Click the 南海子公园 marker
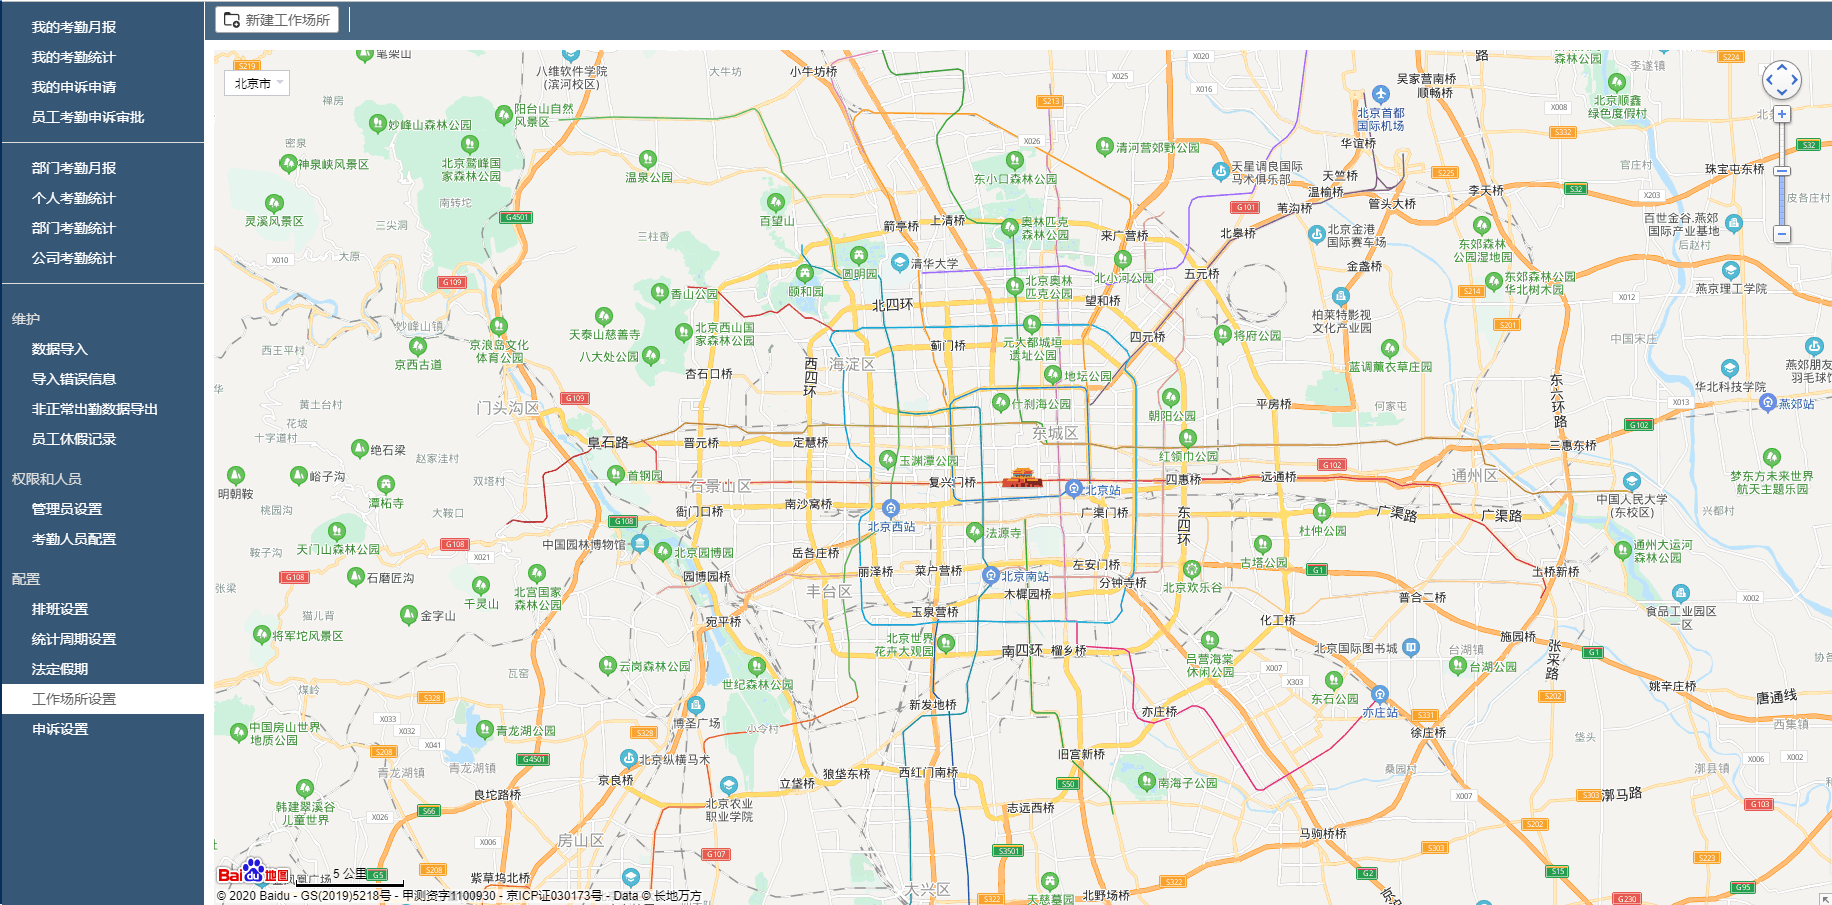 click(x=1147, y=782)
